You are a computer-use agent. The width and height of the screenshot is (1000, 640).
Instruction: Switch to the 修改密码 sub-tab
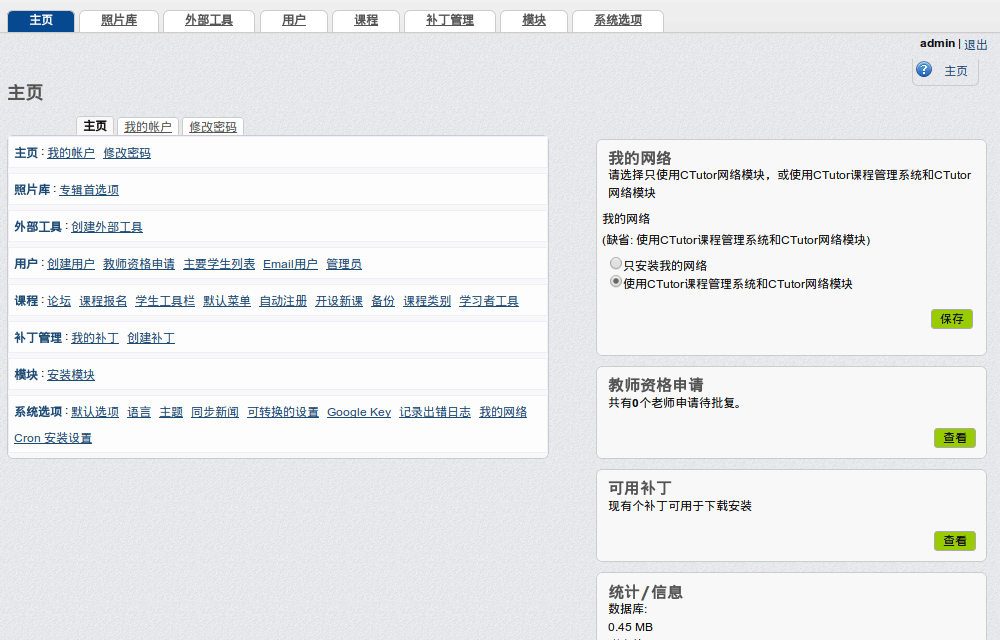coord(212,126)
